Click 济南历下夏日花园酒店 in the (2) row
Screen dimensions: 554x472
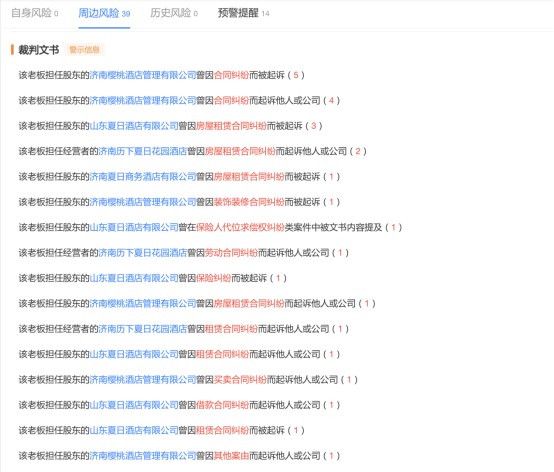click(143, 151)
